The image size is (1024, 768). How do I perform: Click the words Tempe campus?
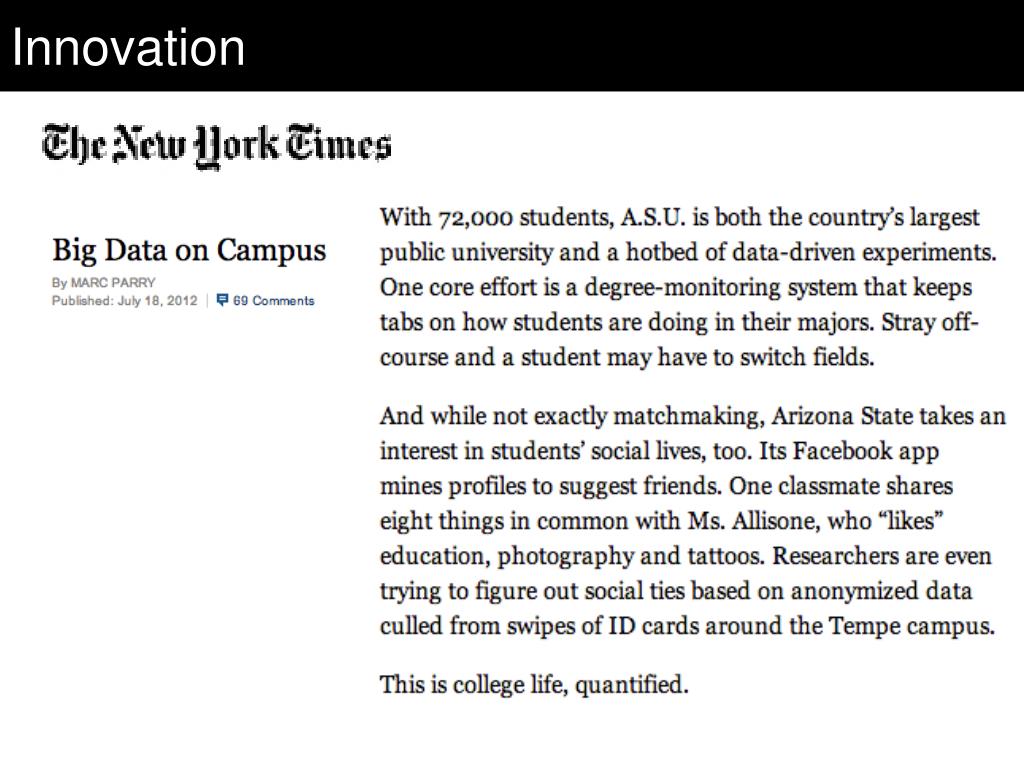[x=912, y=626]
